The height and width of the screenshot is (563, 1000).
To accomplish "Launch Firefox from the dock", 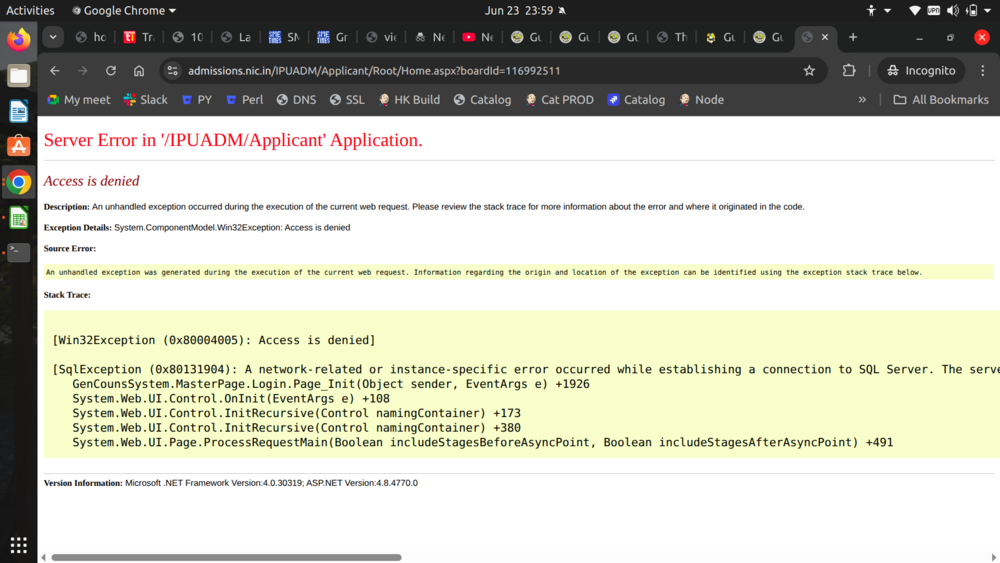I will pos(18,40).
